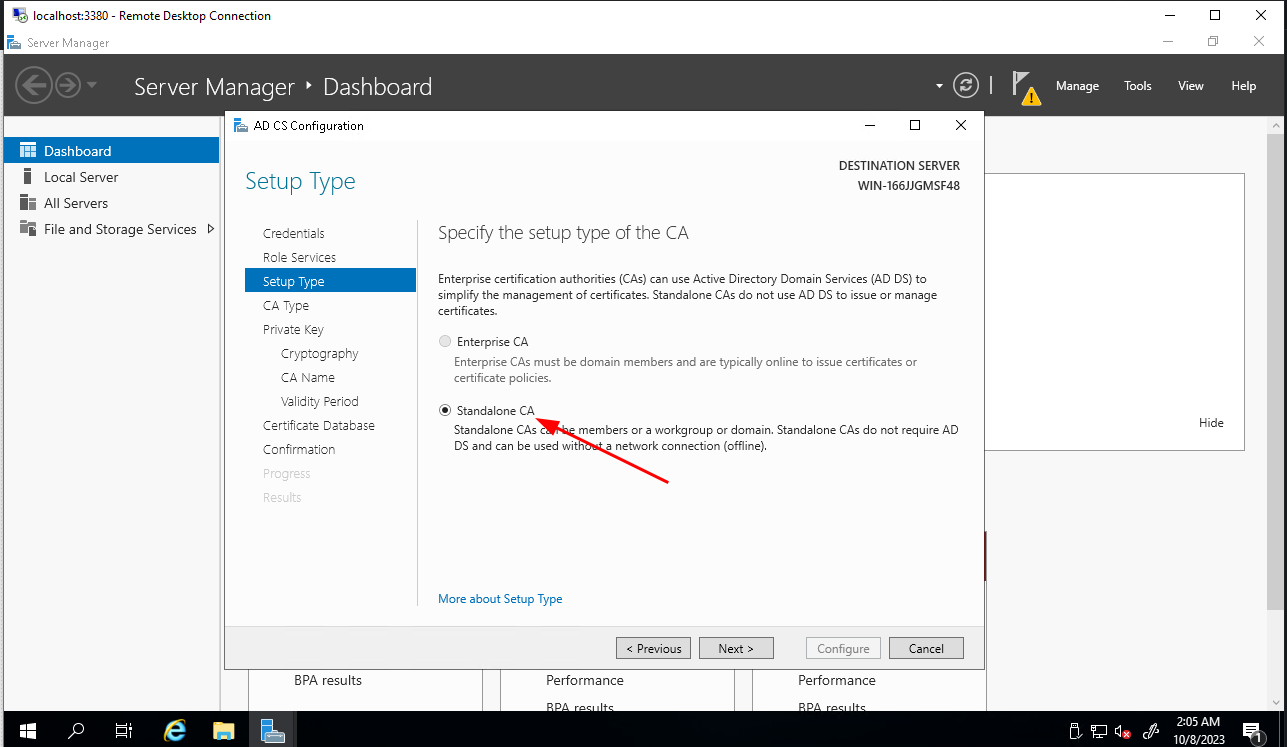Click the Server Manager back arrow icon
The height and width of the screenshot is (747, 1287).
(33, 85)
